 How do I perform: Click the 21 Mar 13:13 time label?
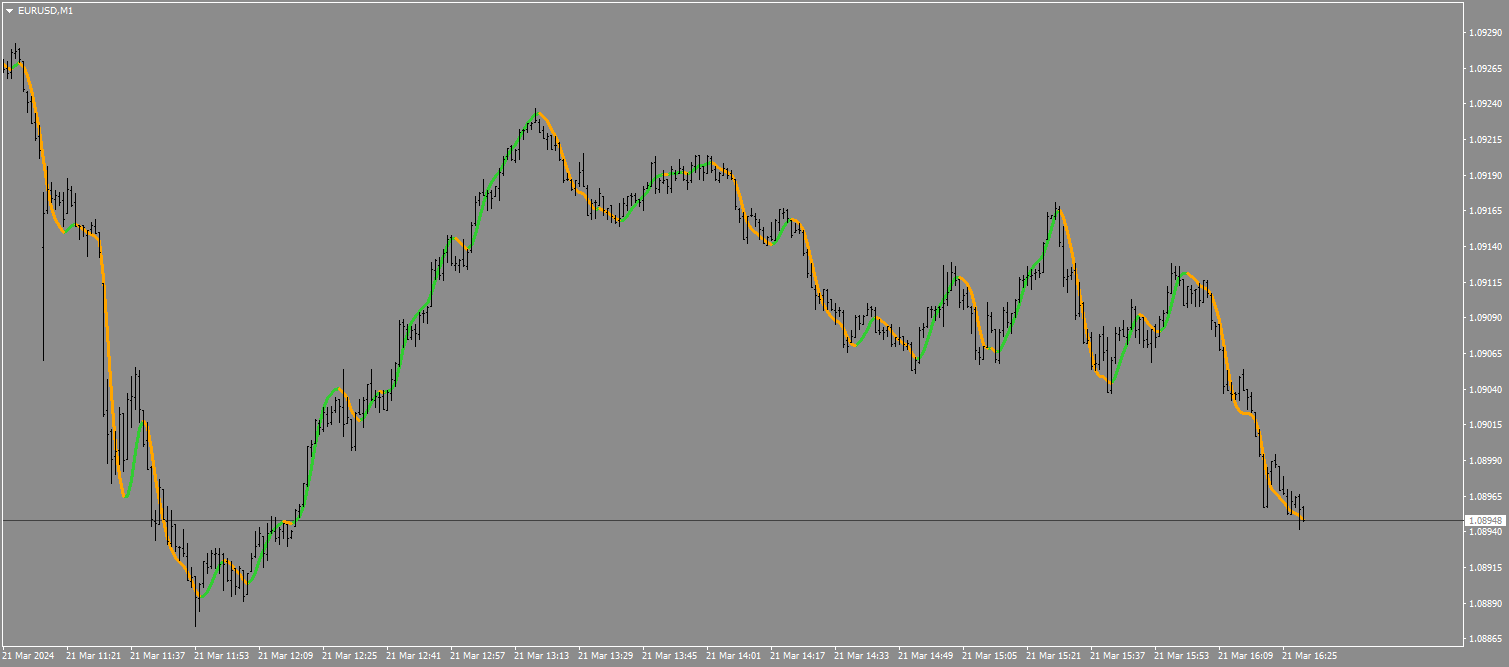point(541,656)
